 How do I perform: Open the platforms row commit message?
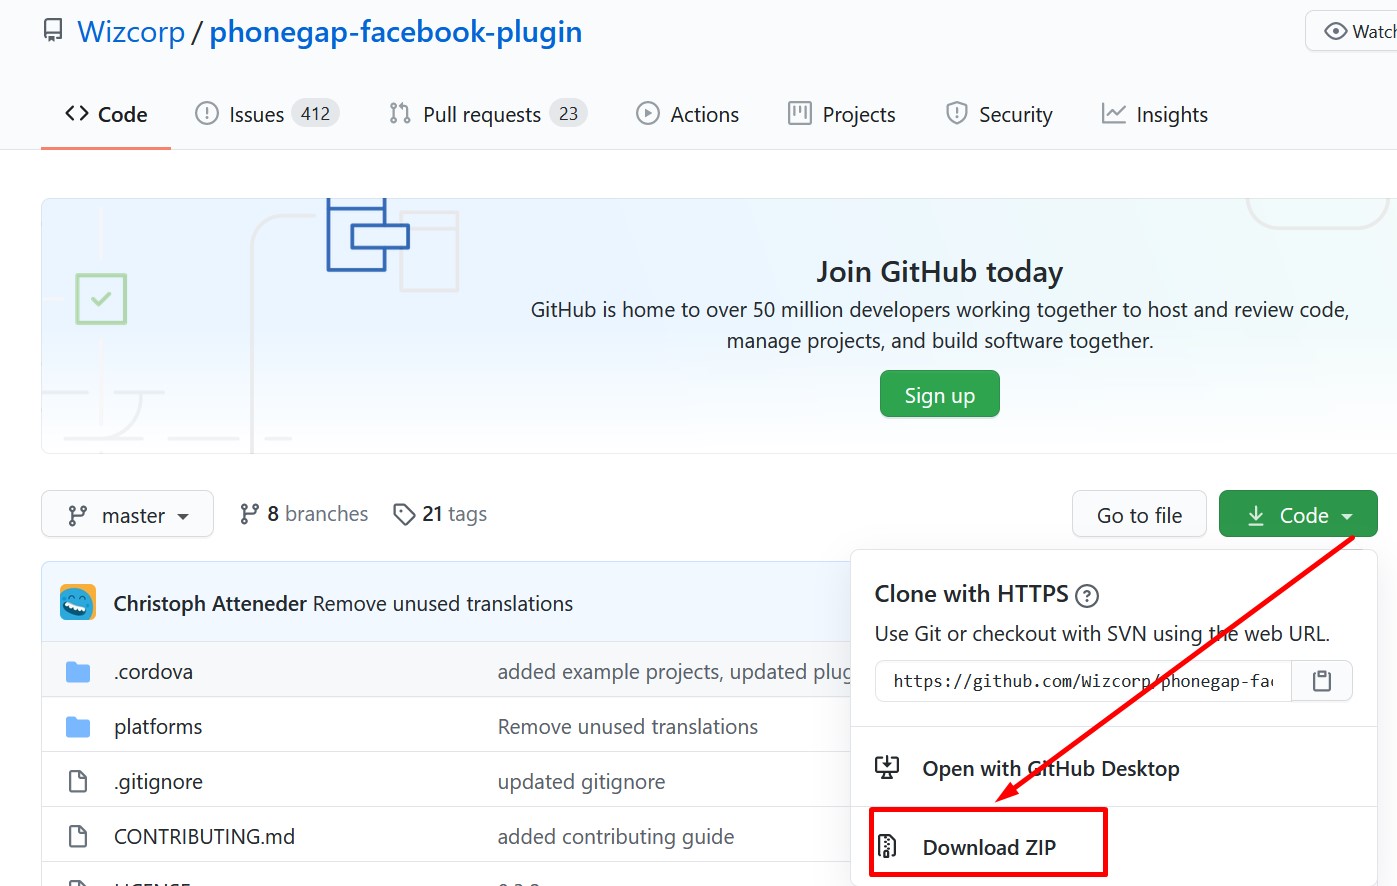pos(628,727)
